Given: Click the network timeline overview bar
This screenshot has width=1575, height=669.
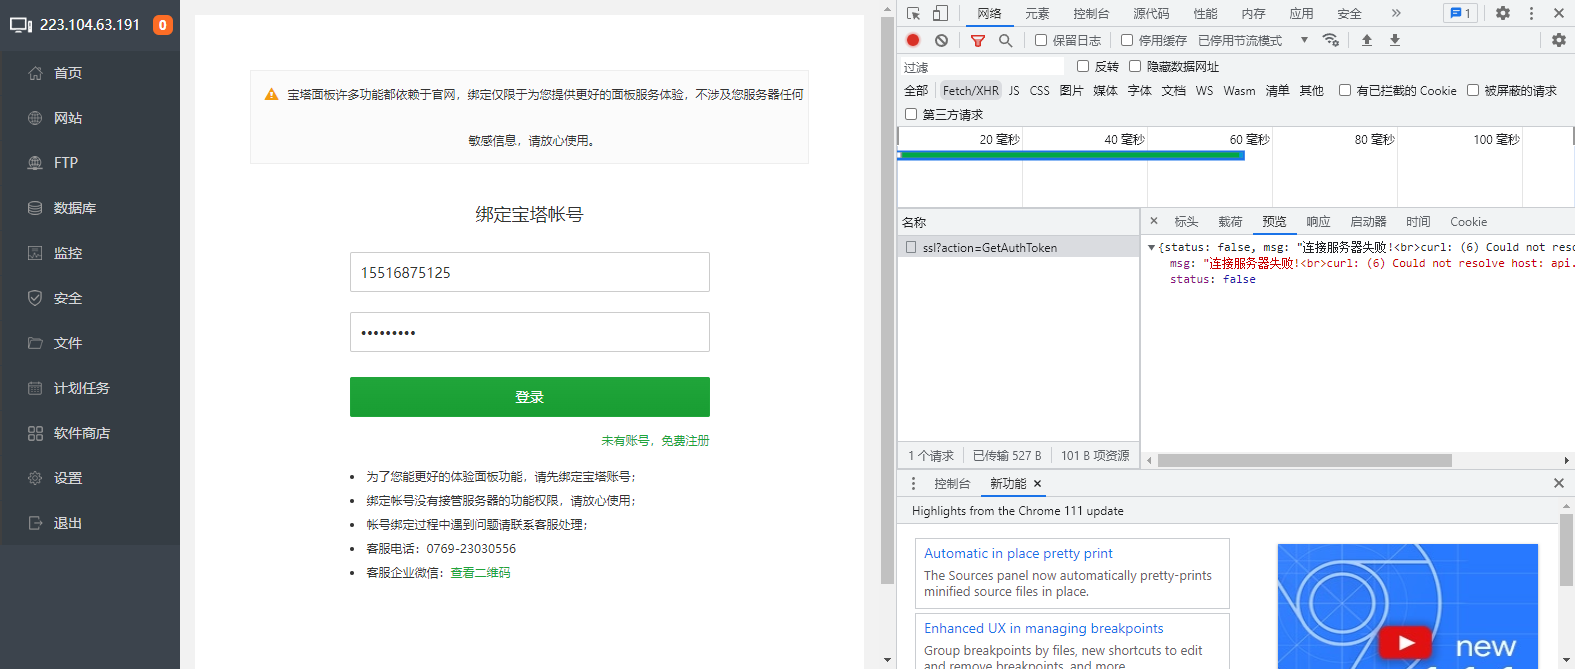Looking at the screenshot, I should click(x=1071, y=155).
